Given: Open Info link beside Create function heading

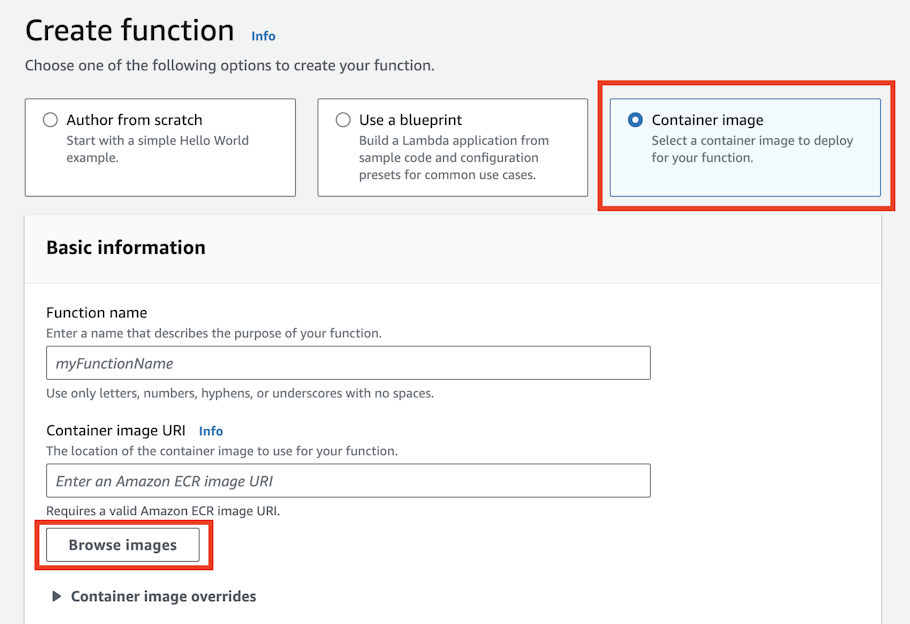Looking at the screenshot, I should click(x=263, y=36).
